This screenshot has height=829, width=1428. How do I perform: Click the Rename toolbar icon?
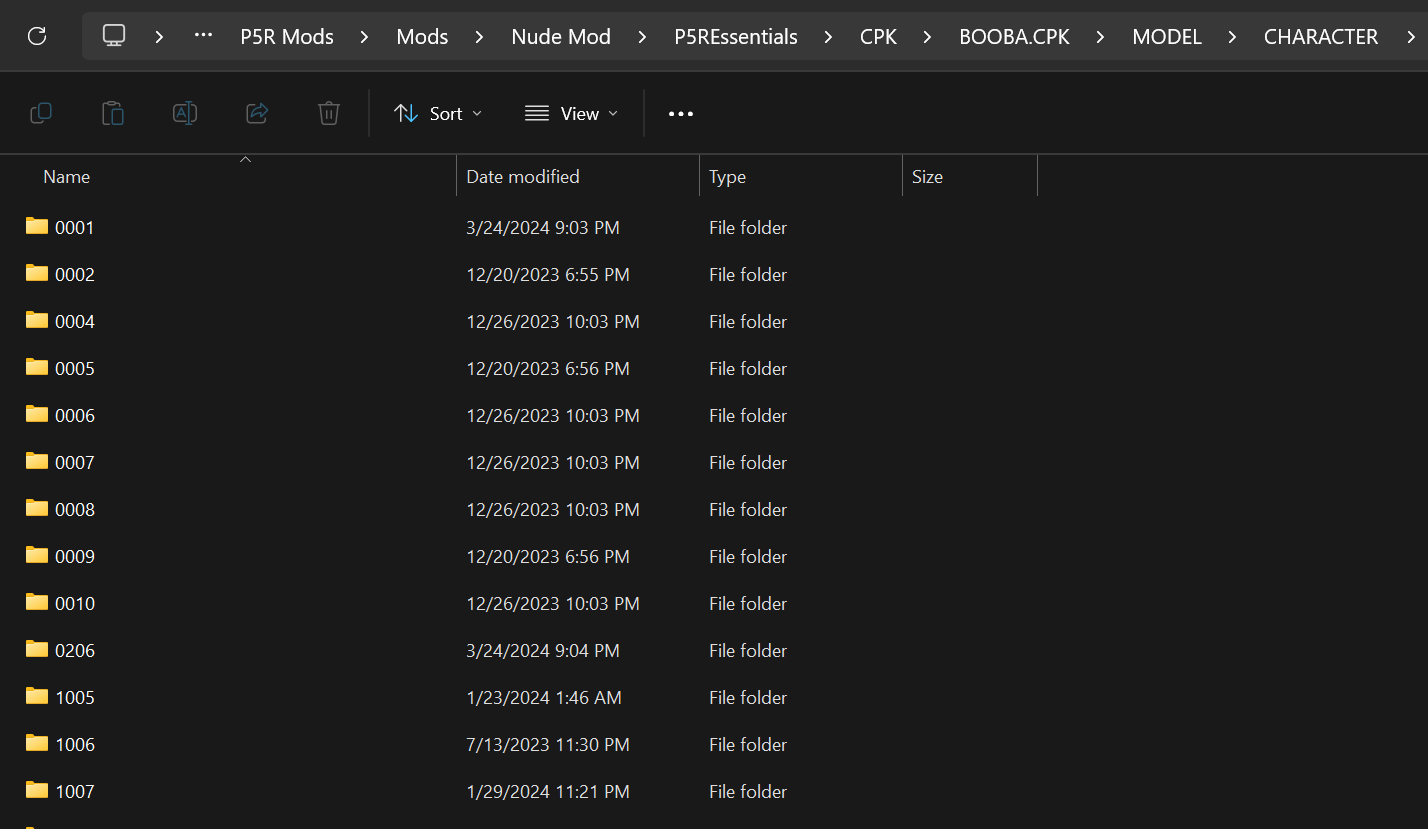pyautogui.click(x=185, y=113)
